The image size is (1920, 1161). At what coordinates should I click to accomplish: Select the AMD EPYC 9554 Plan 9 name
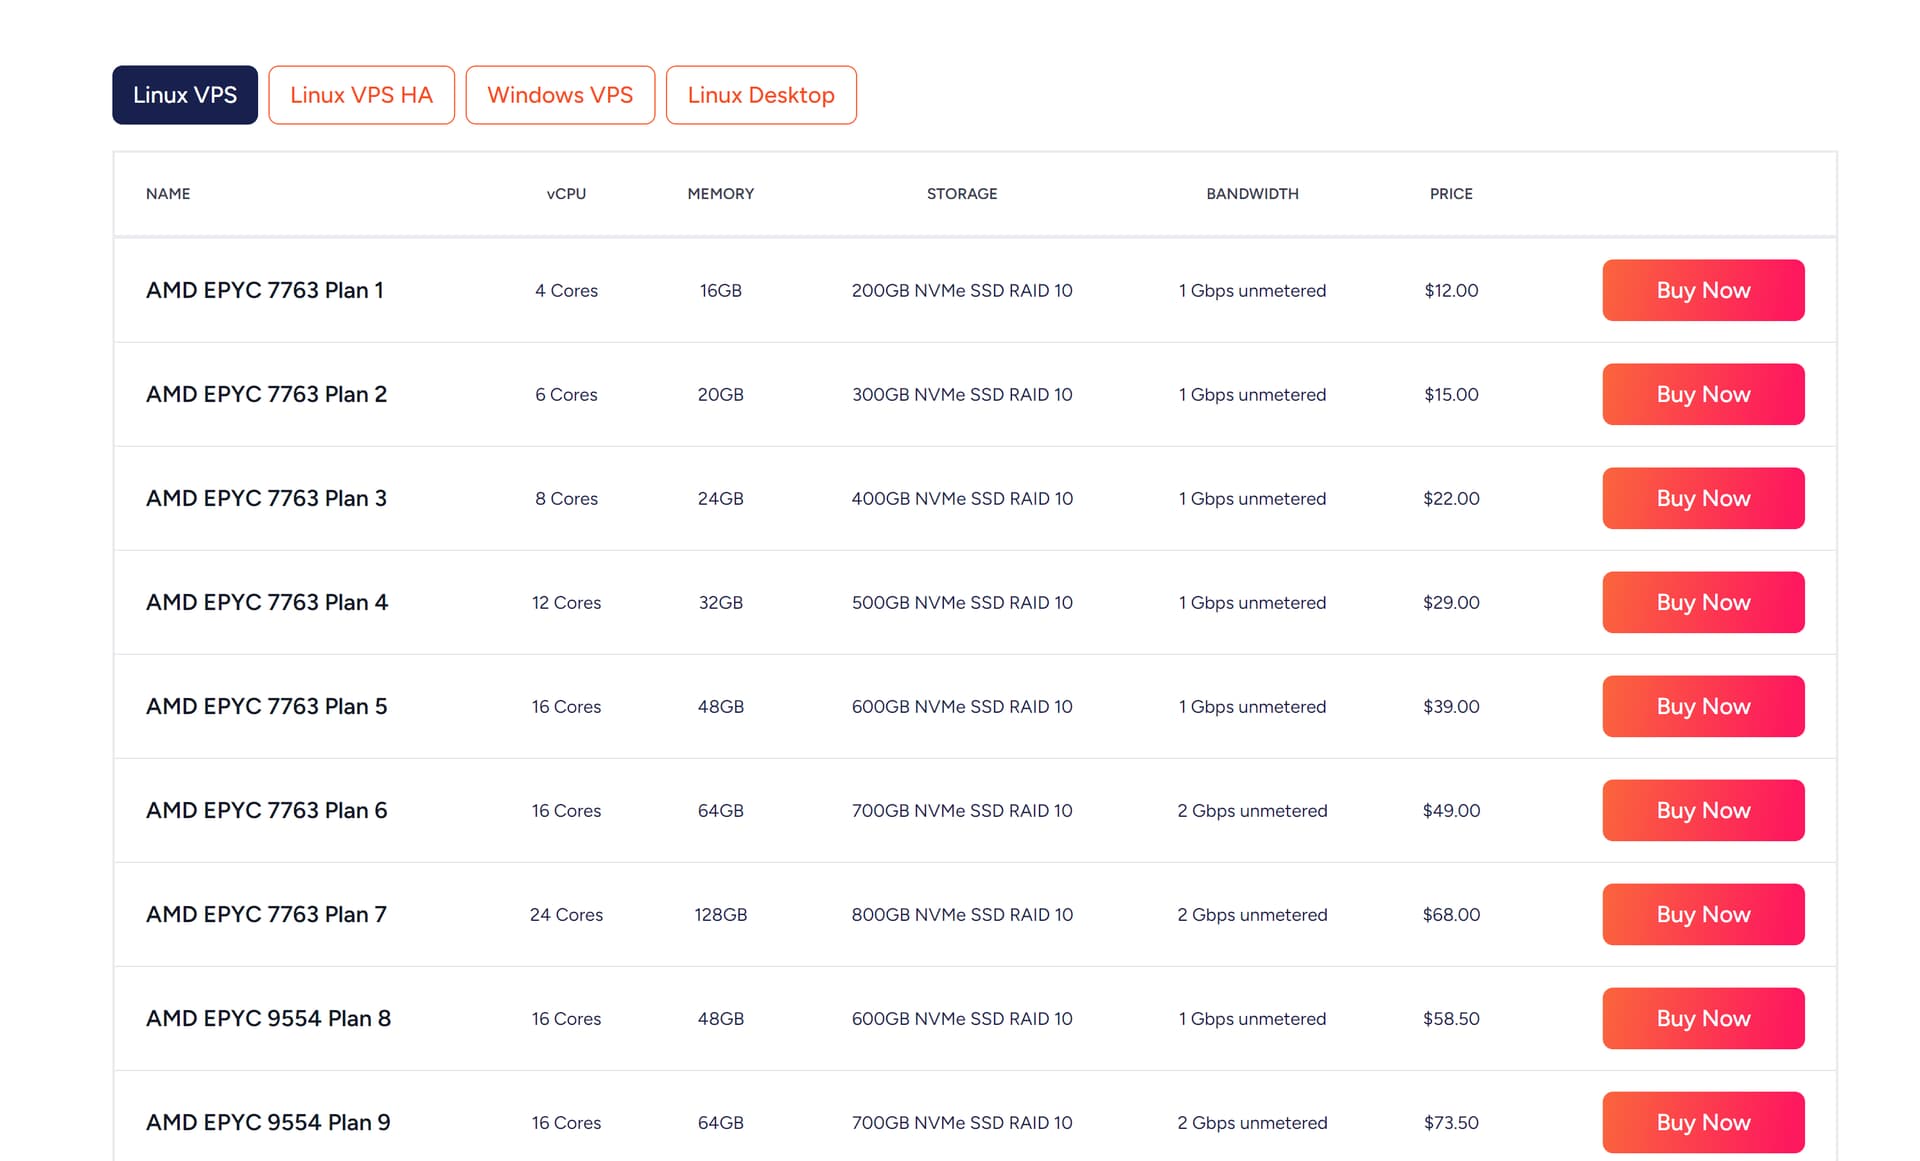coord(268,1122)
